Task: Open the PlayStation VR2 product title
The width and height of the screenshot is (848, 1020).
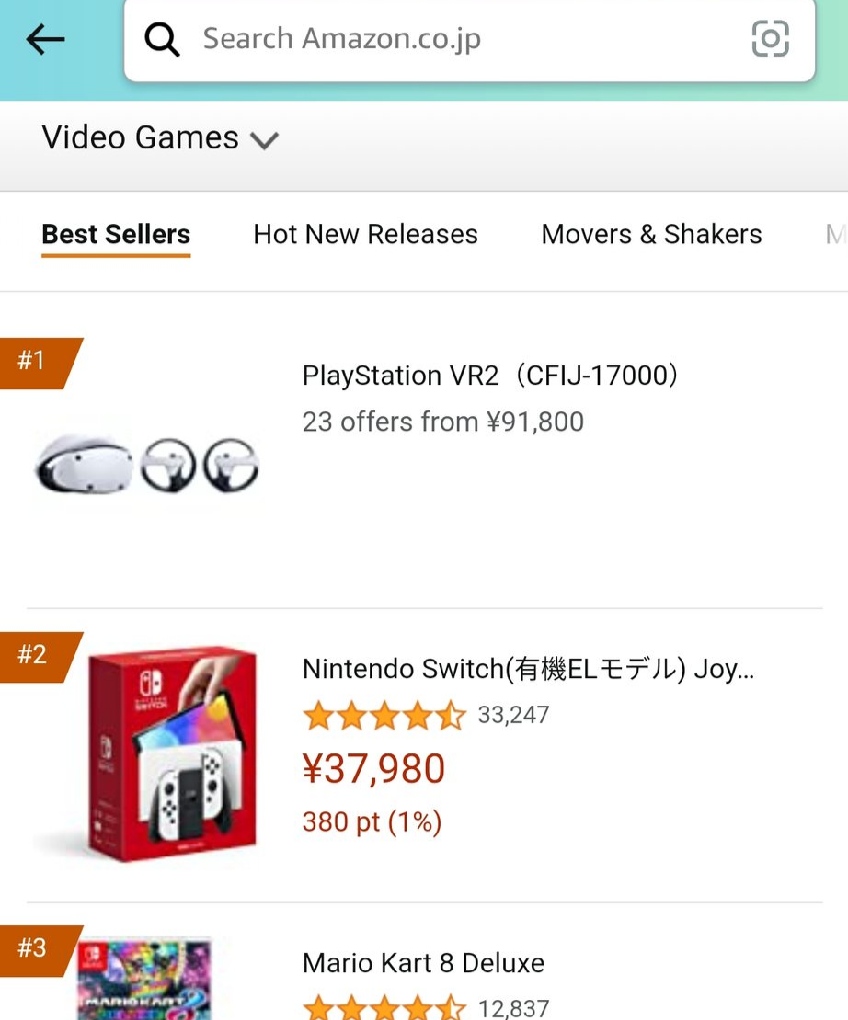Action: coord(491,376)
